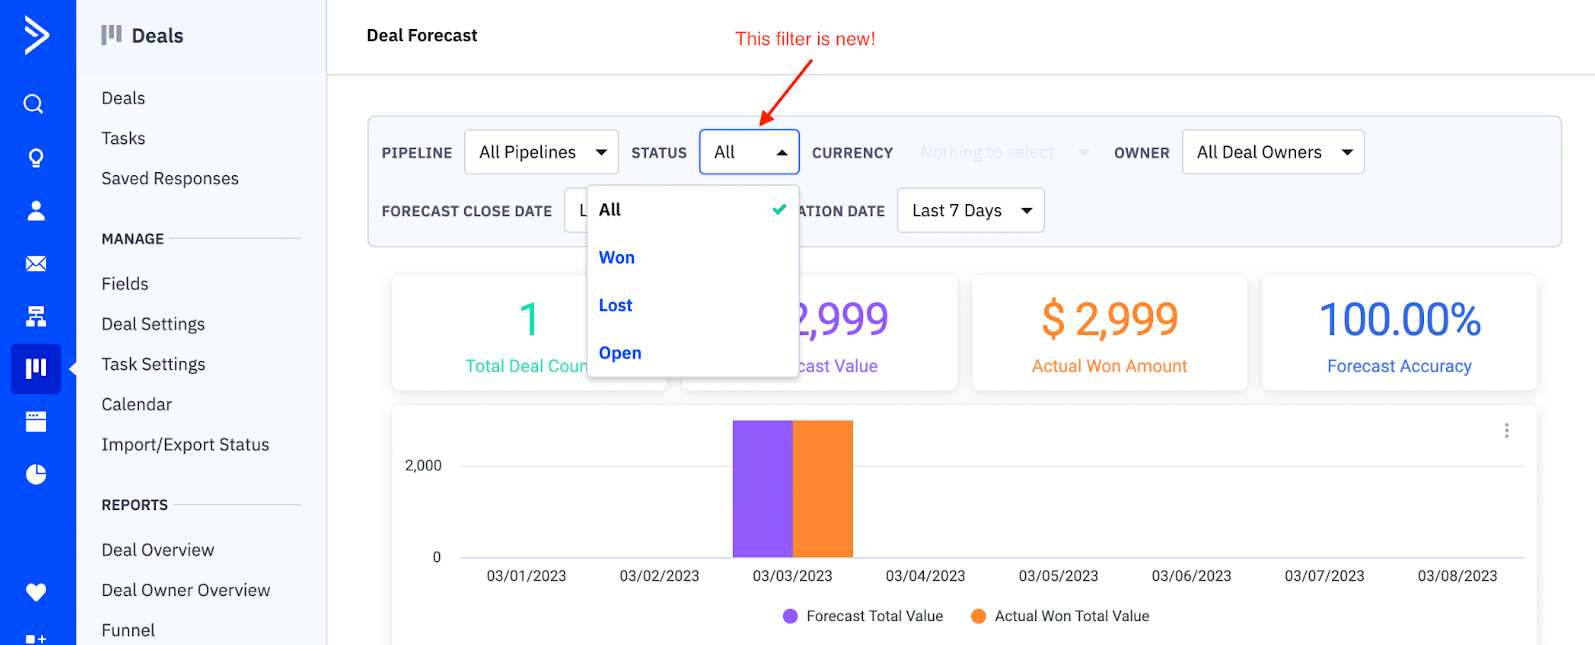Click the lightbulb icon in sidebar
Image resolution: width=1595 pixels, height=645 pixels.
[36, 158]
